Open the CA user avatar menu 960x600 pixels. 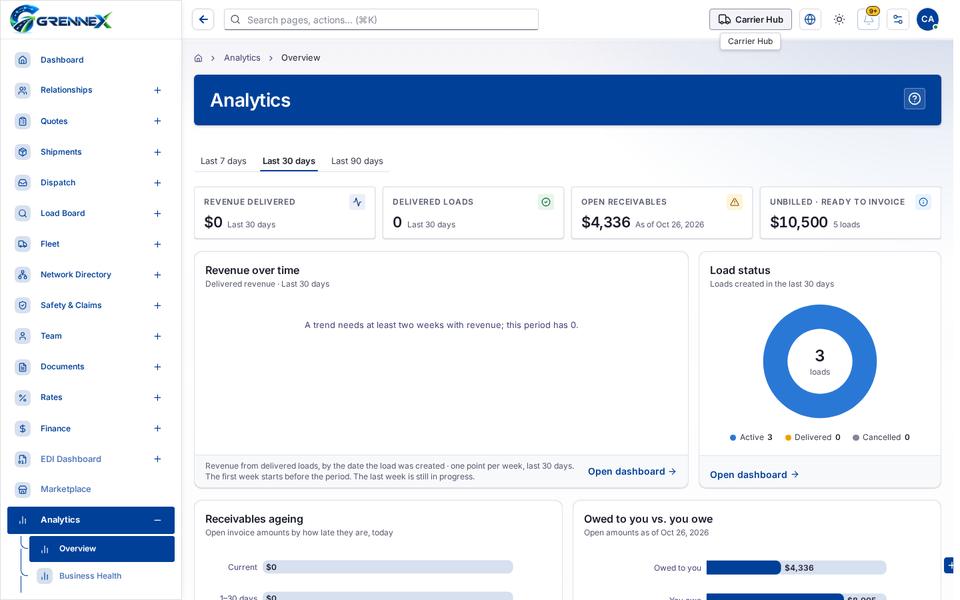pos(928,20)
